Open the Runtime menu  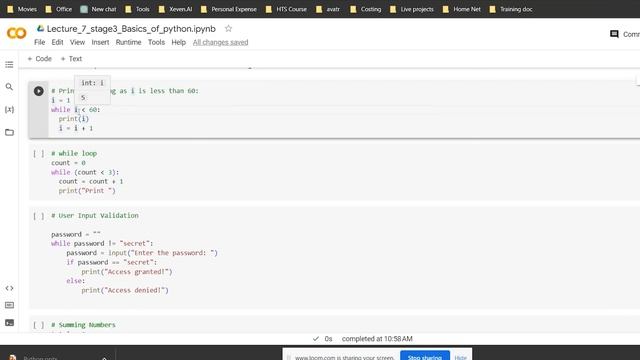(128, 42)
